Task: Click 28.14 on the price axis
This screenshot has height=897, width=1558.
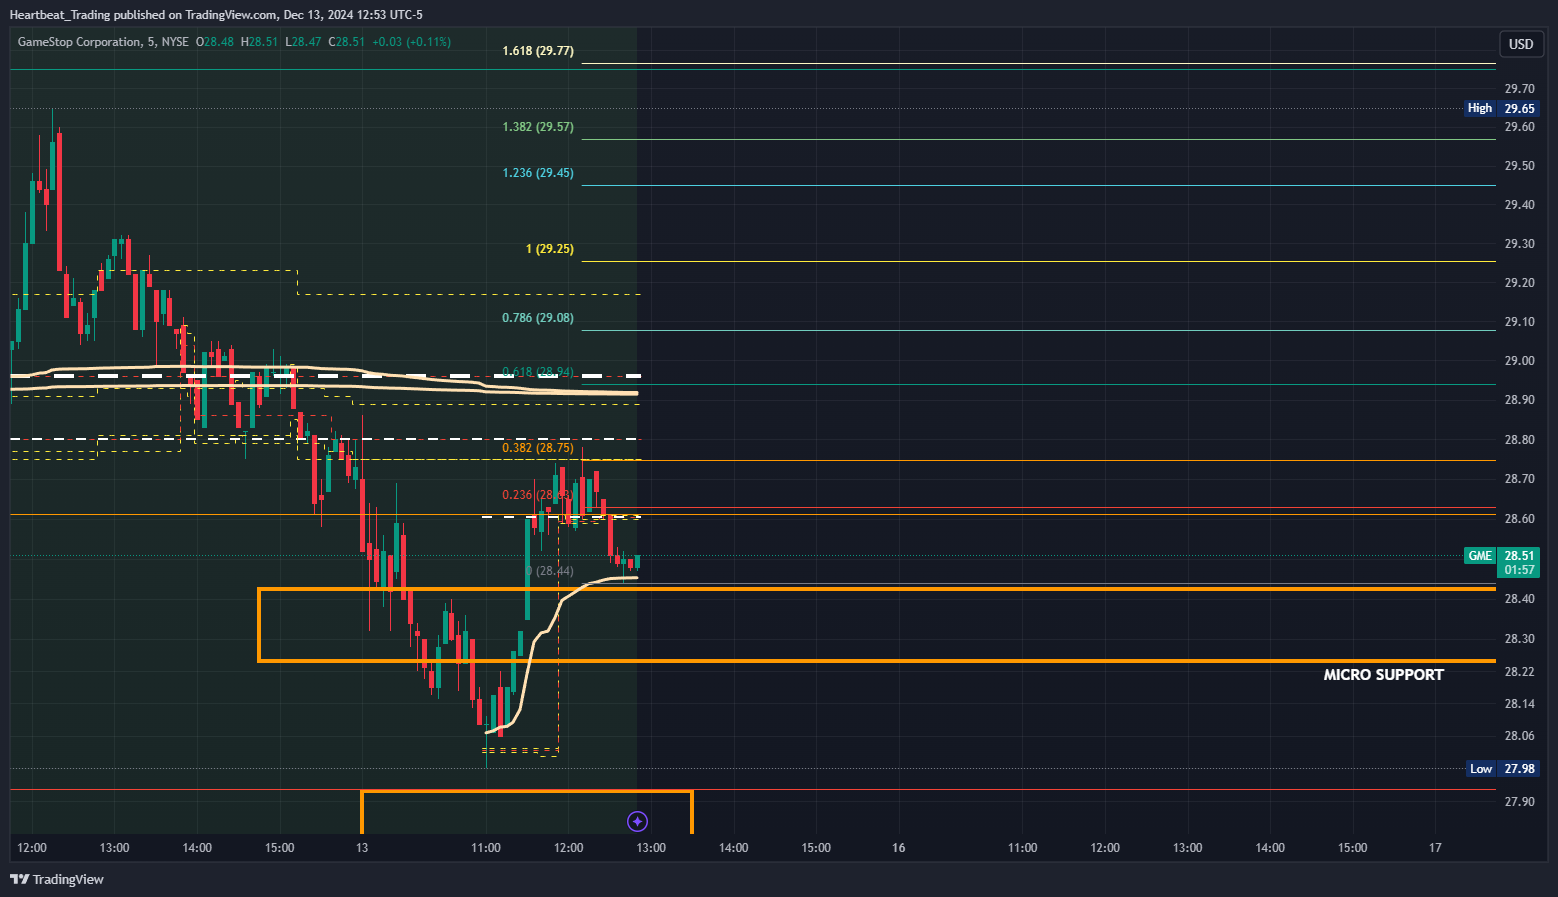Action: [x=1519, y=704]
